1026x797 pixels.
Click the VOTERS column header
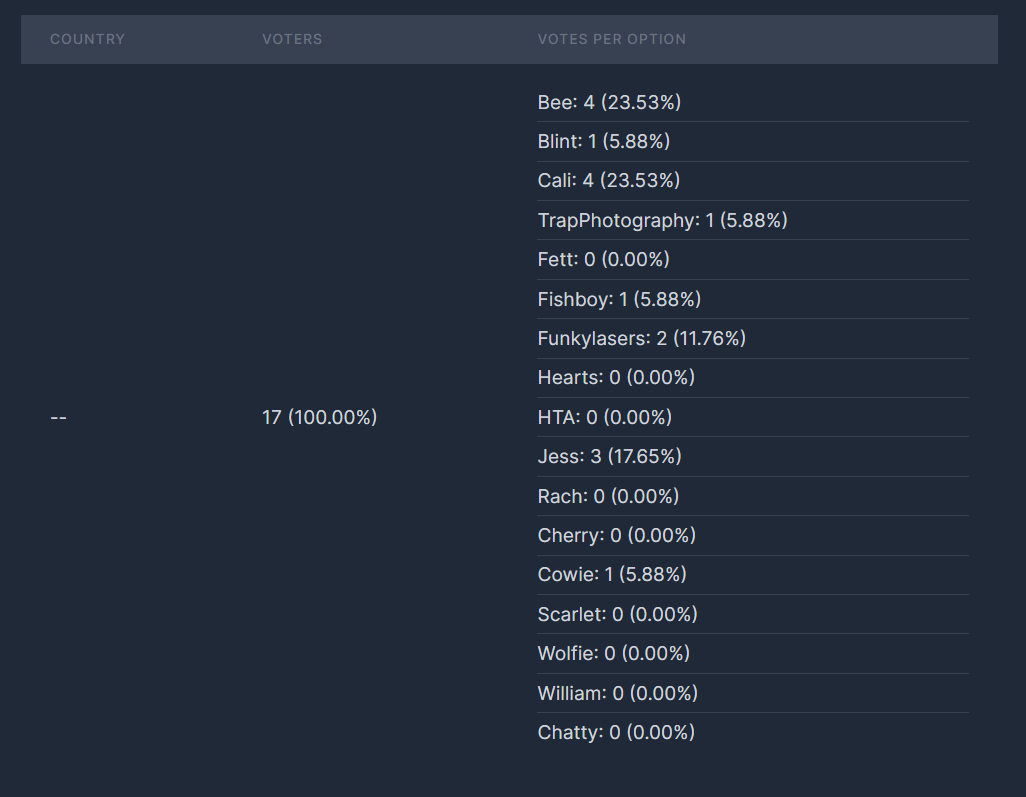[292, 39]
